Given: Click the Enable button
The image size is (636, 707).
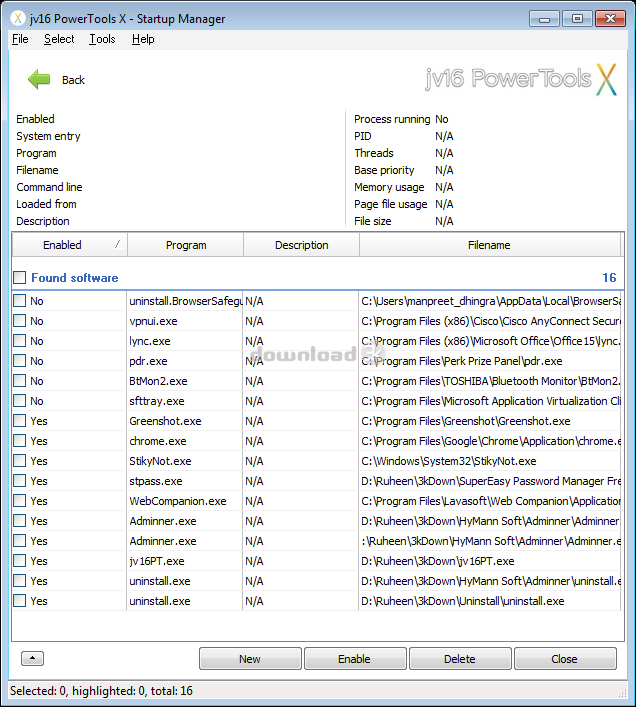Looking at the screenshot, I should tap(355, 659).
